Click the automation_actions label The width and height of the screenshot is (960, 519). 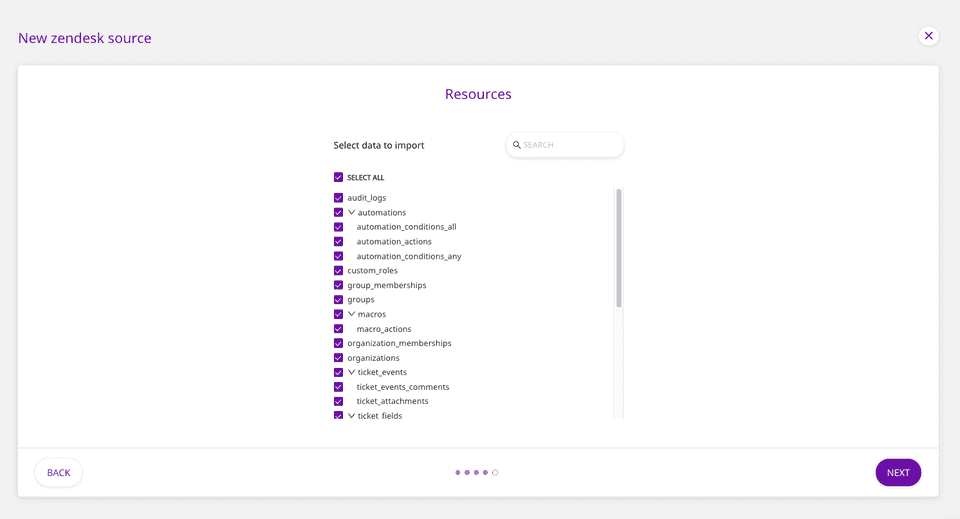pos(394,242)
